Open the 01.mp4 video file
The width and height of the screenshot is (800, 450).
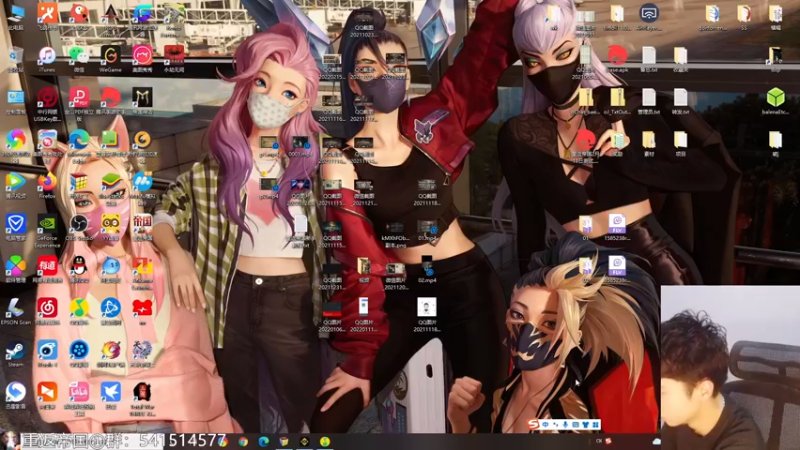point(427,227)
